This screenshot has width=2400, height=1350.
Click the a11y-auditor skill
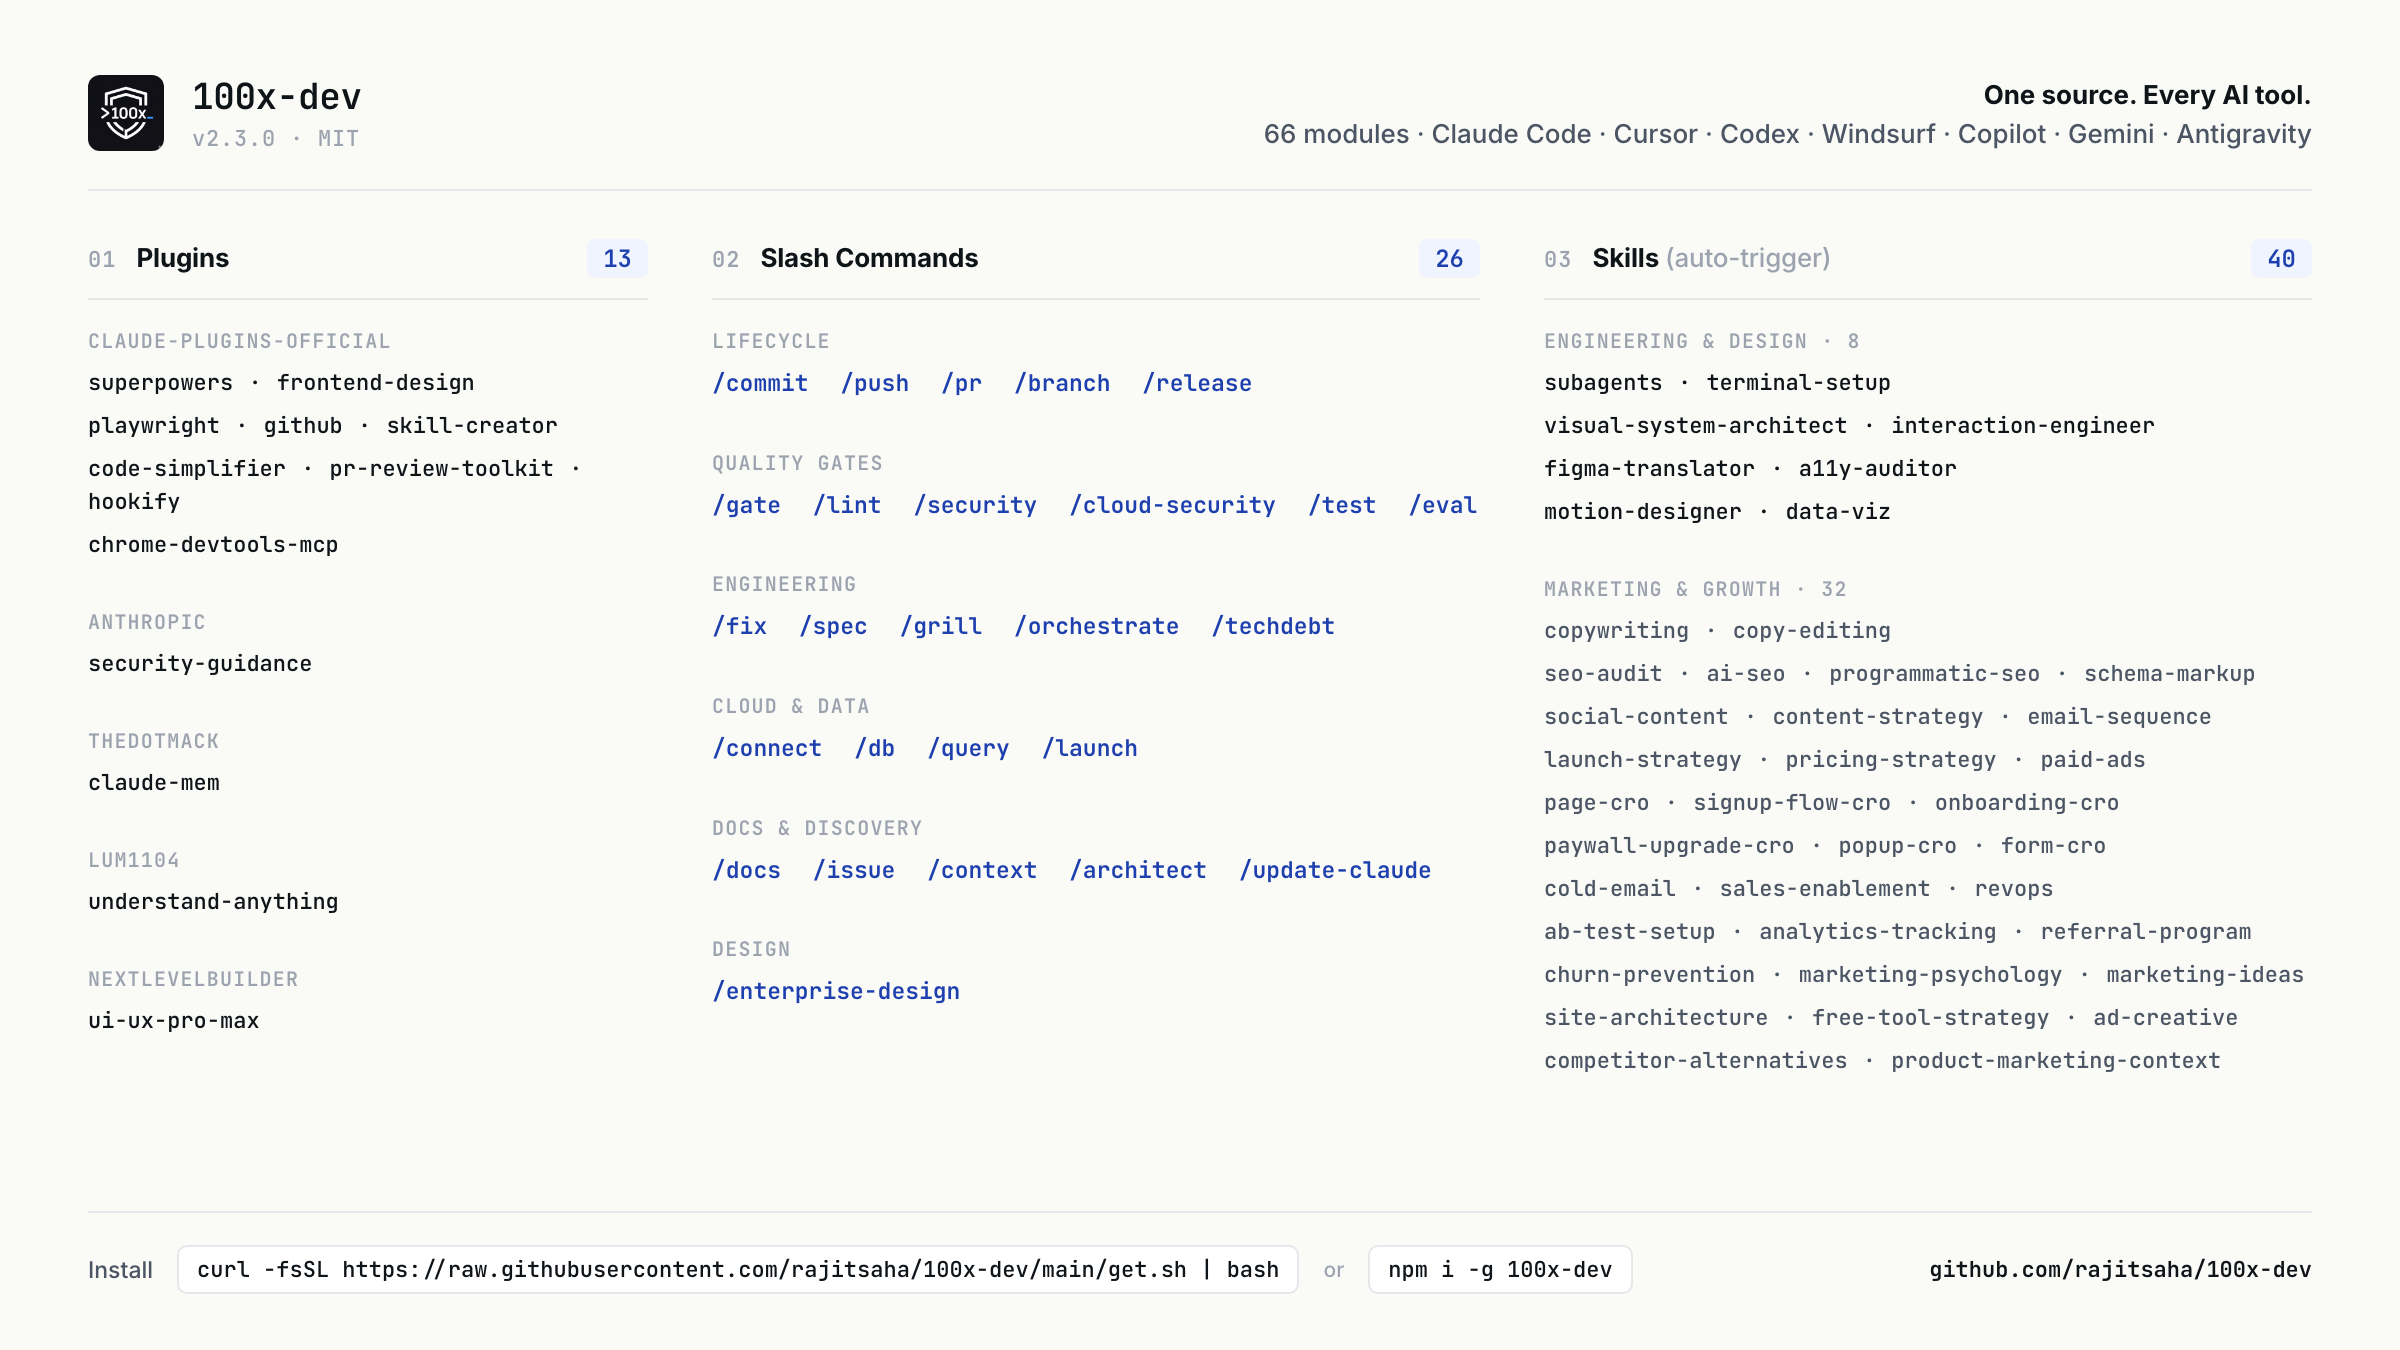click(1877, 469)
